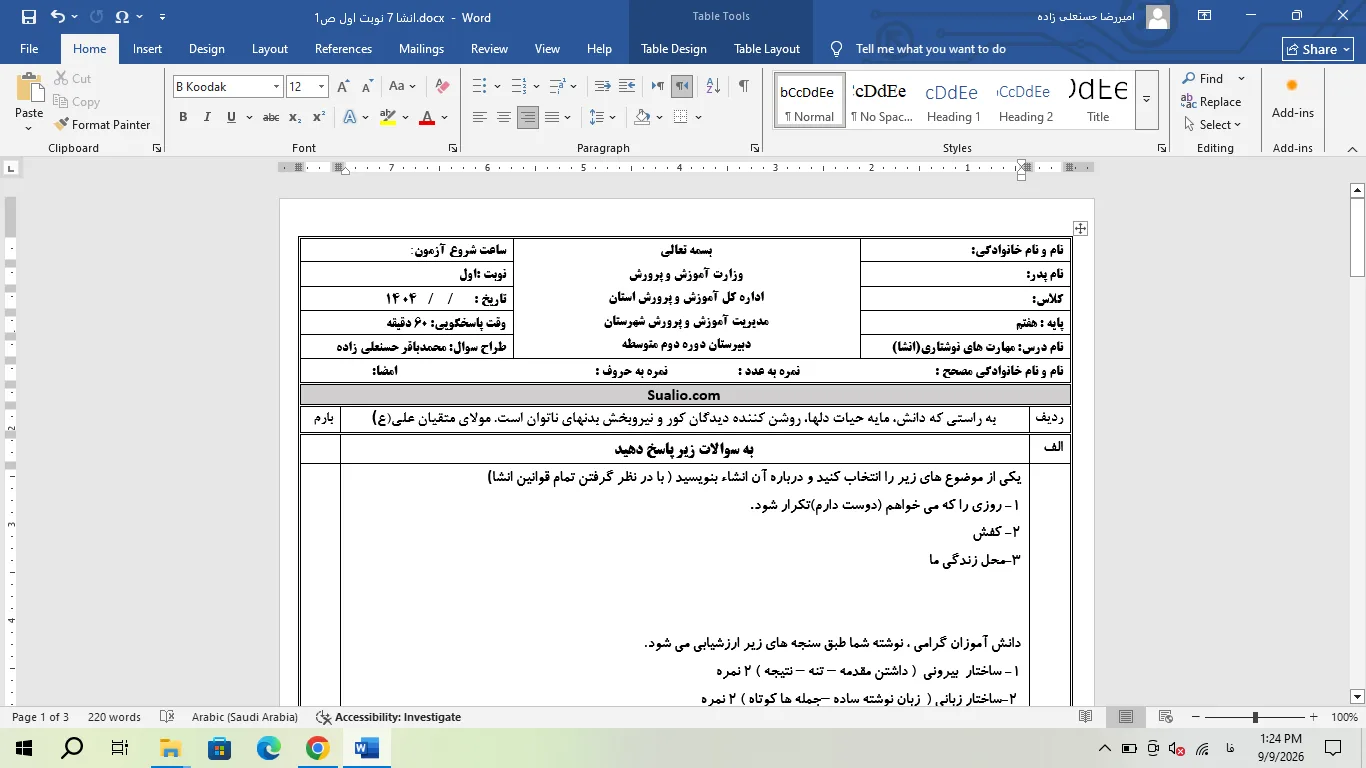Center-align the paragraph
The image size is (1366, 768).
tap(504, 117)
